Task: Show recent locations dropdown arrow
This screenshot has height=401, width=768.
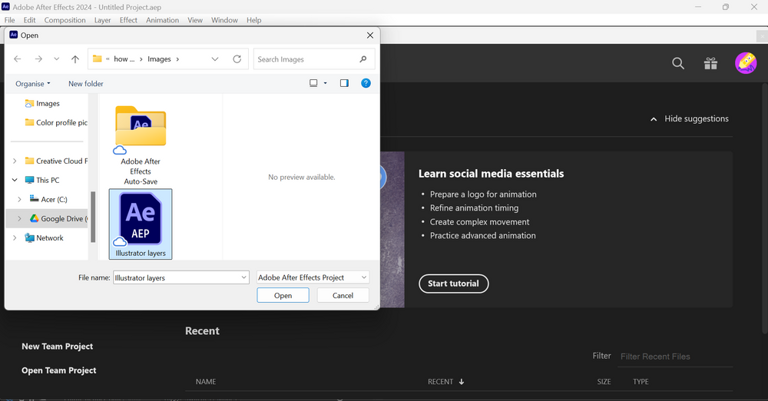Action: click(x=56, y=59)
